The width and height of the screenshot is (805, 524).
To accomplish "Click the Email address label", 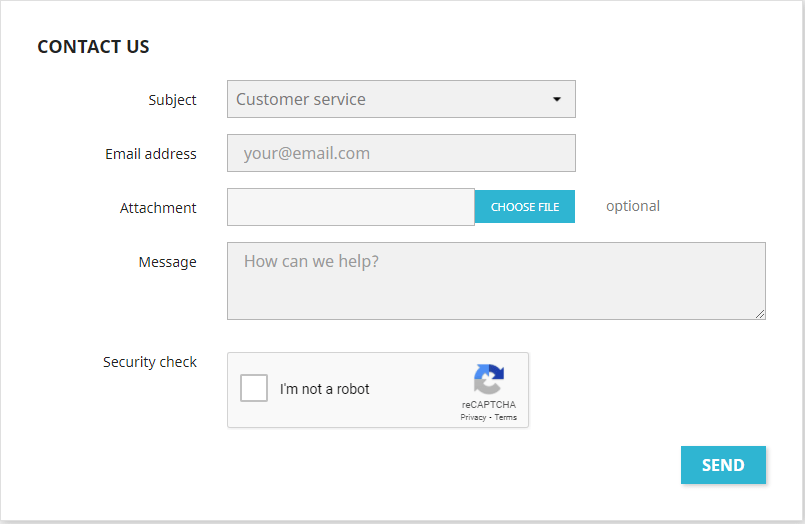I will point(151,154).
